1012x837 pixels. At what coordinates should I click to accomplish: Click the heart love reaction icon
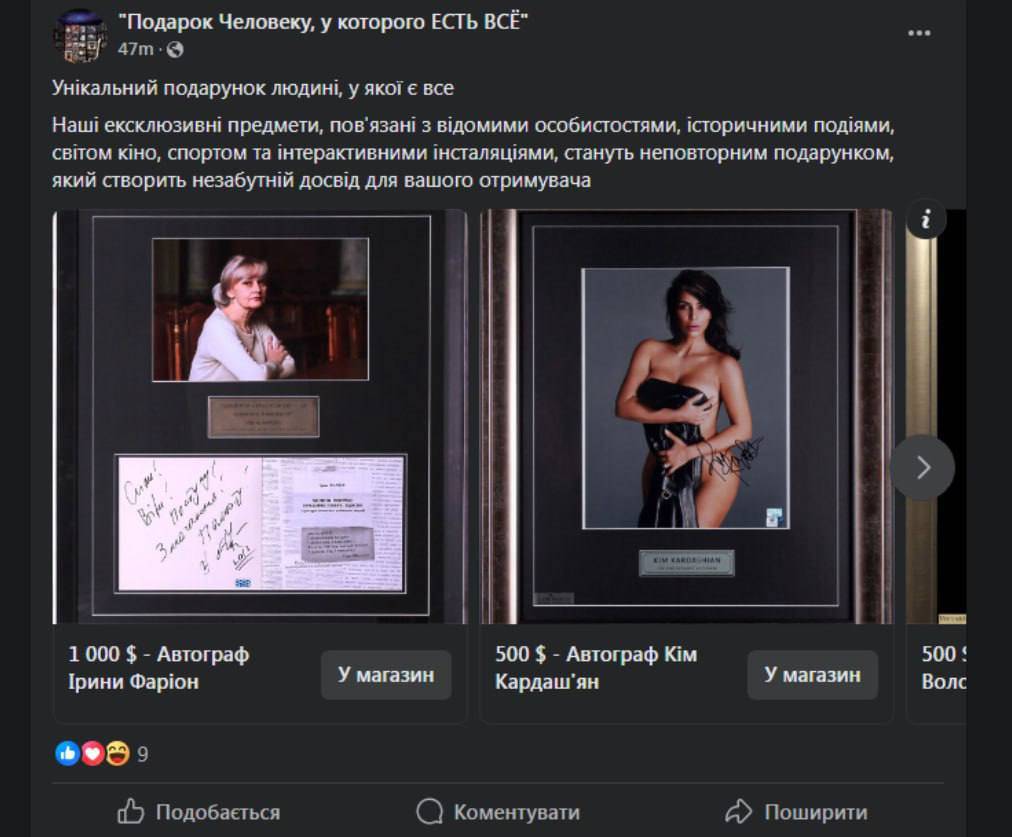tap(92, 753)
